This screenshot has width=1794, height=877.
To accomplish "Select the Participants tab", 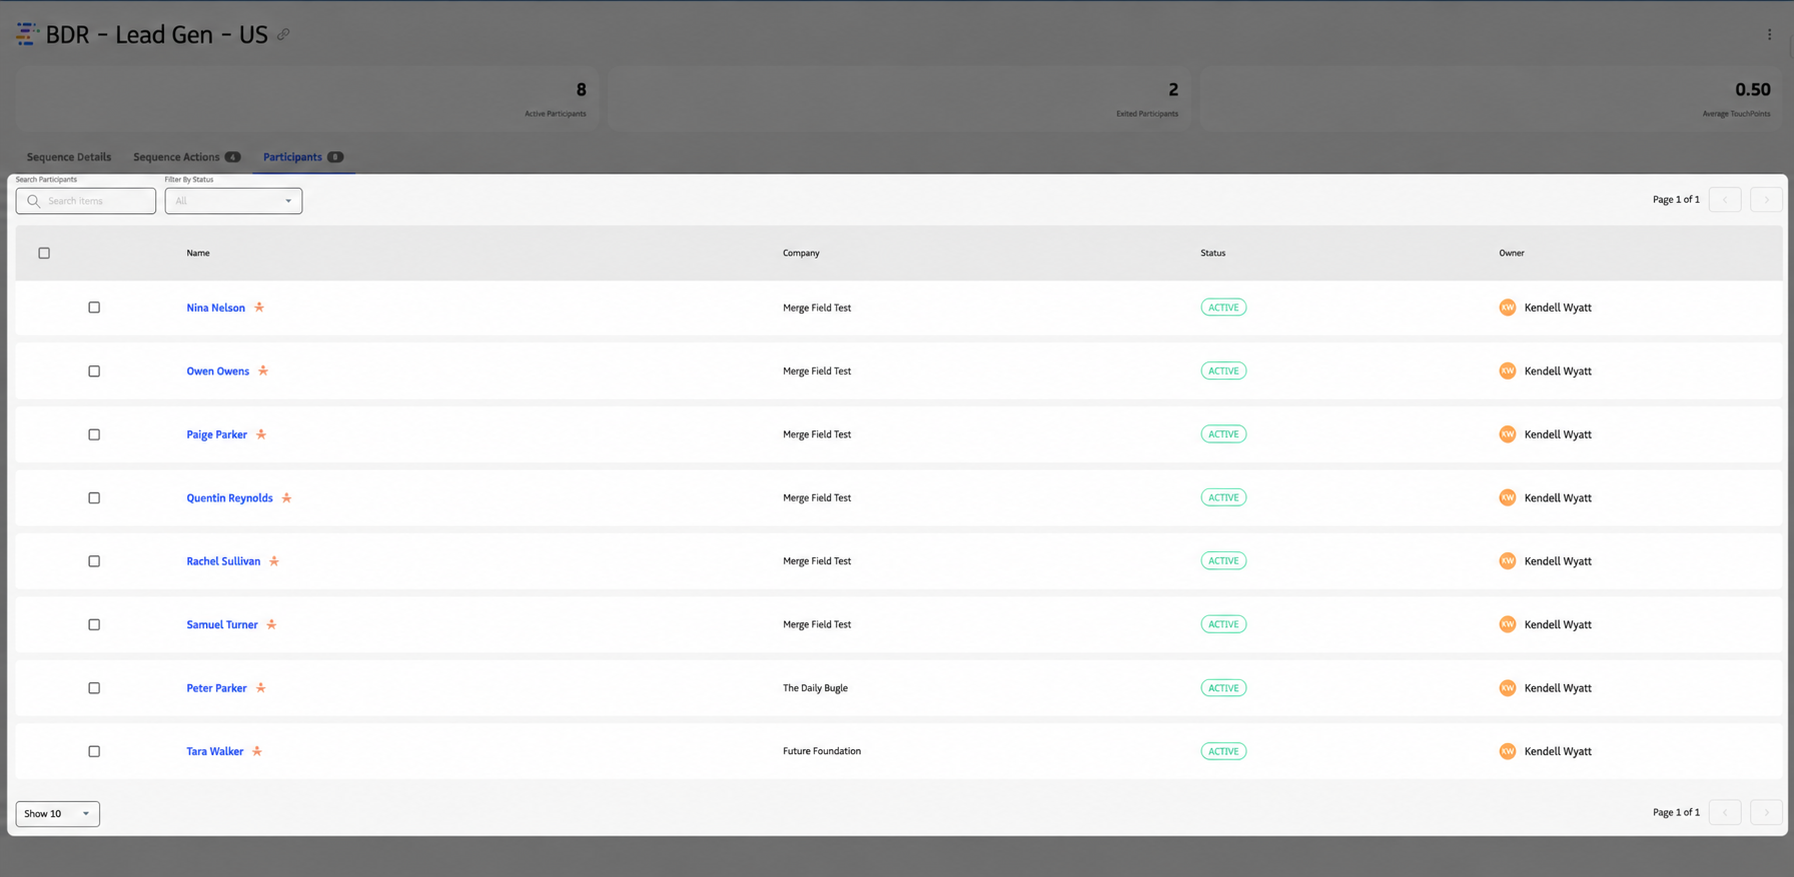I will [303, 157].
